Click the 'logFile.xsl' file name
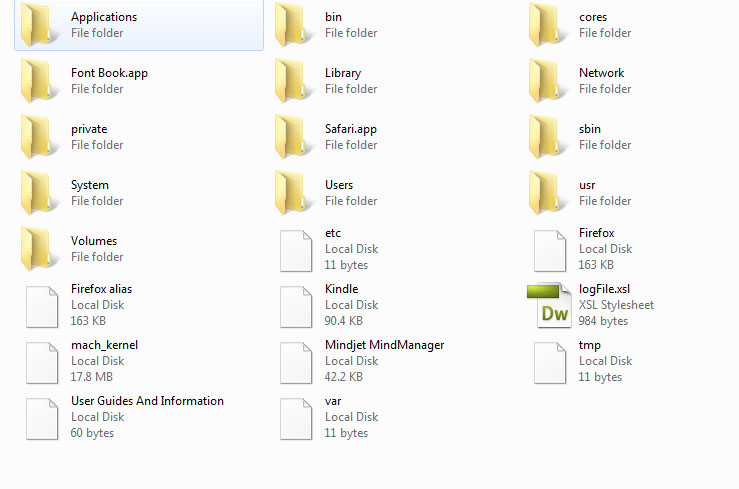739x489 pixels. click(605, 289)
